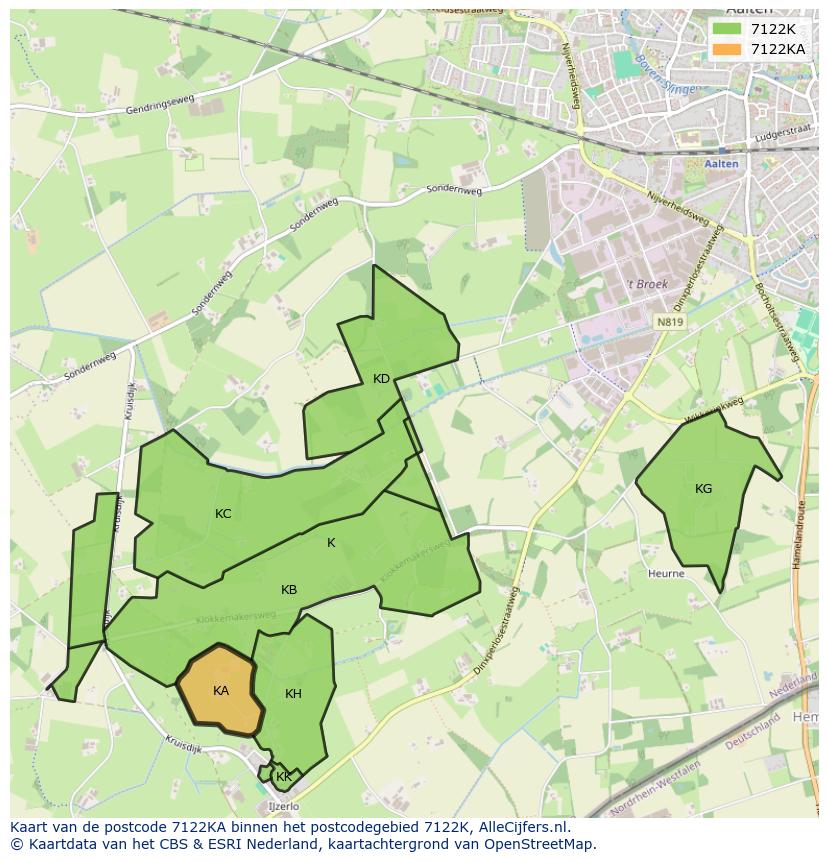Select the KG postcode region
The image size is (828, 861).
[702, 489]
